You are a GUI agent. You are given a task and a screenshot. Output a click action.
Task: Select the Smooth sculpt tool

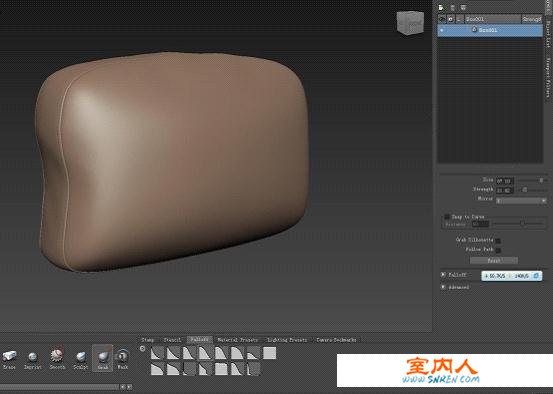coord(57,358)
